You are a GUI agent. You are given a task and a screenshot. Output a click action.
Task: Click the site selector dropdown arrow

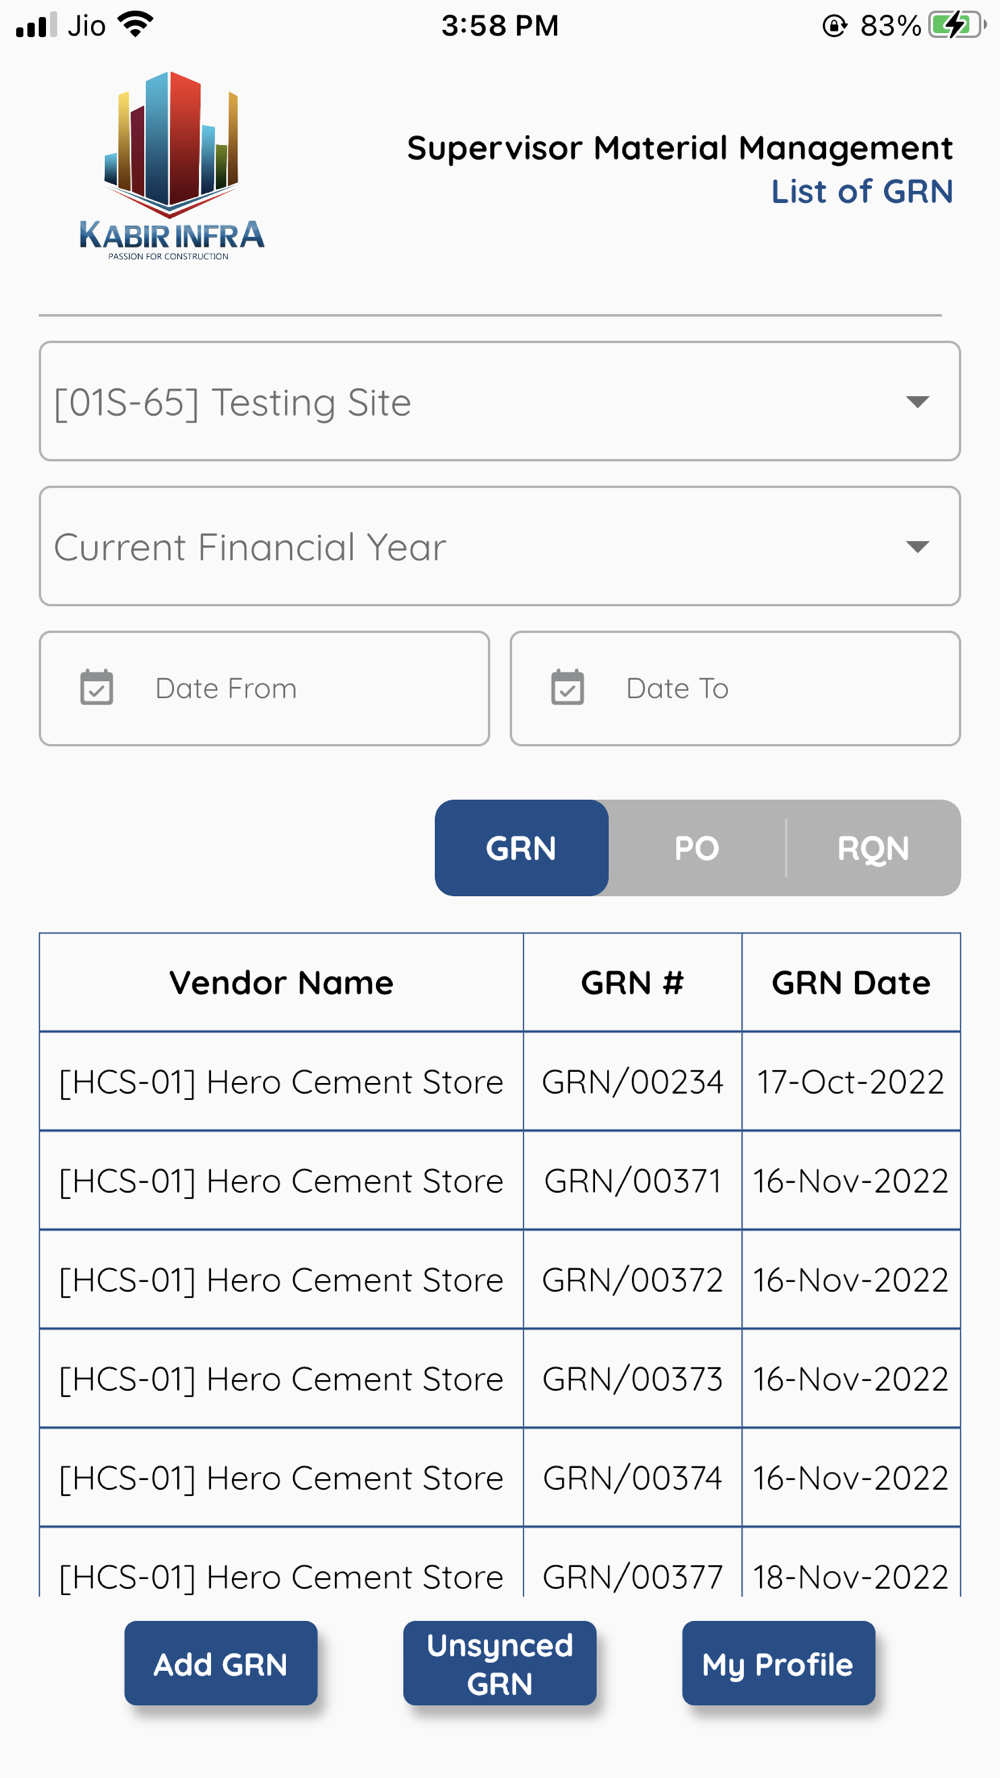point(918,402)
